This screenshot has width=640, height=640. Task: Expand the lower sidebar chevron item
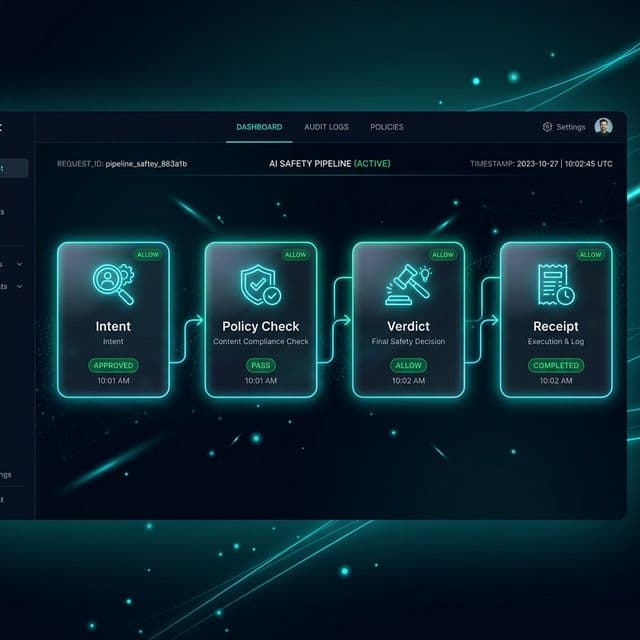pyautogui.click(x=20, y=286)
